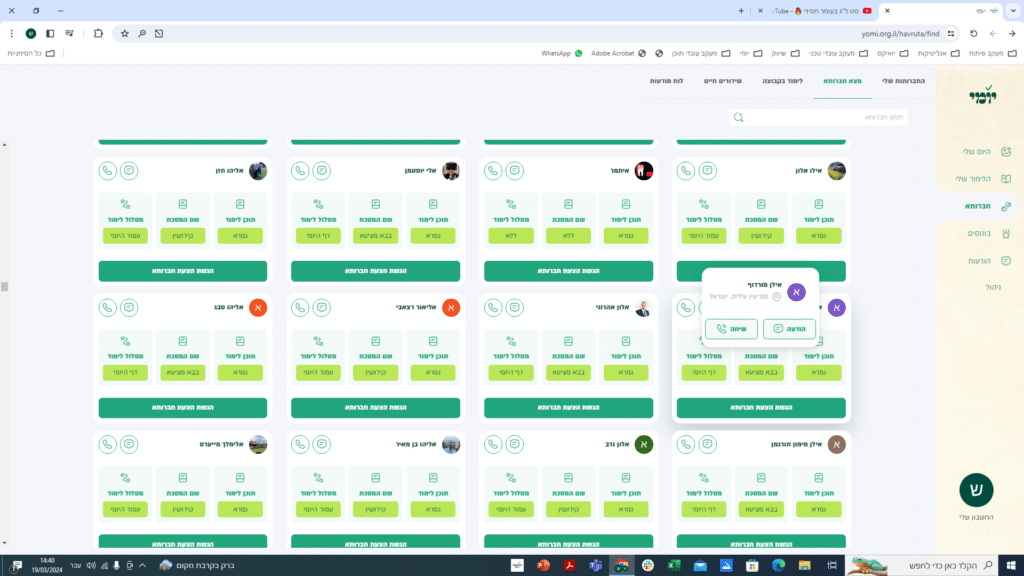Click the message icon on אילו אלון's card
Viewport: 1024px width, 576px height.
tap(707, 171)
